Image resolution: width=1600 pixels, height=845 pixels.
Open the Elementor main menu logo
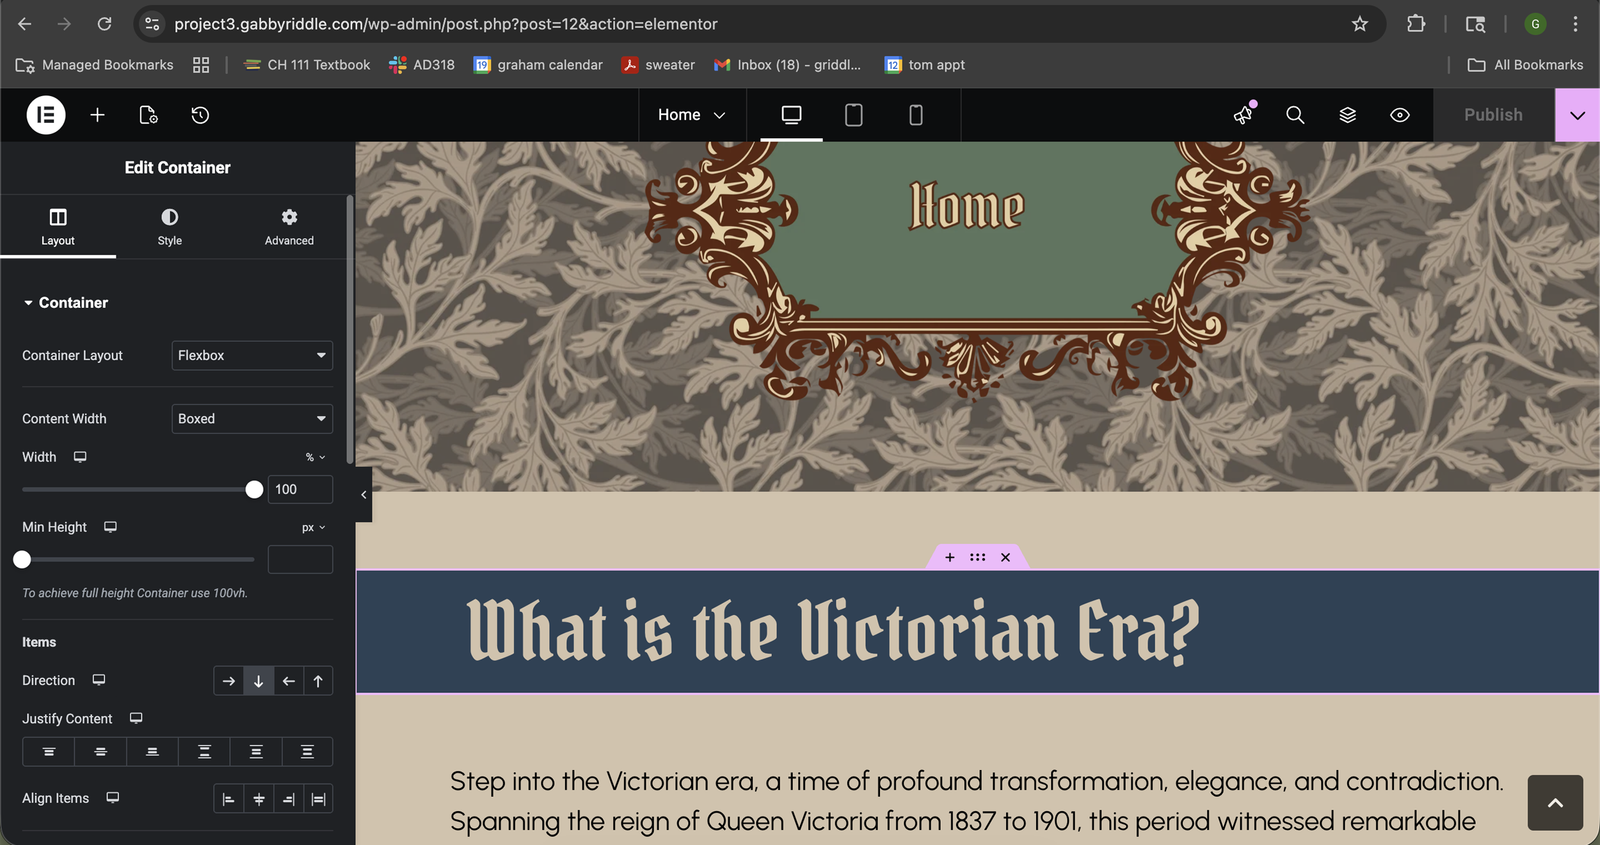coord(46,115)
